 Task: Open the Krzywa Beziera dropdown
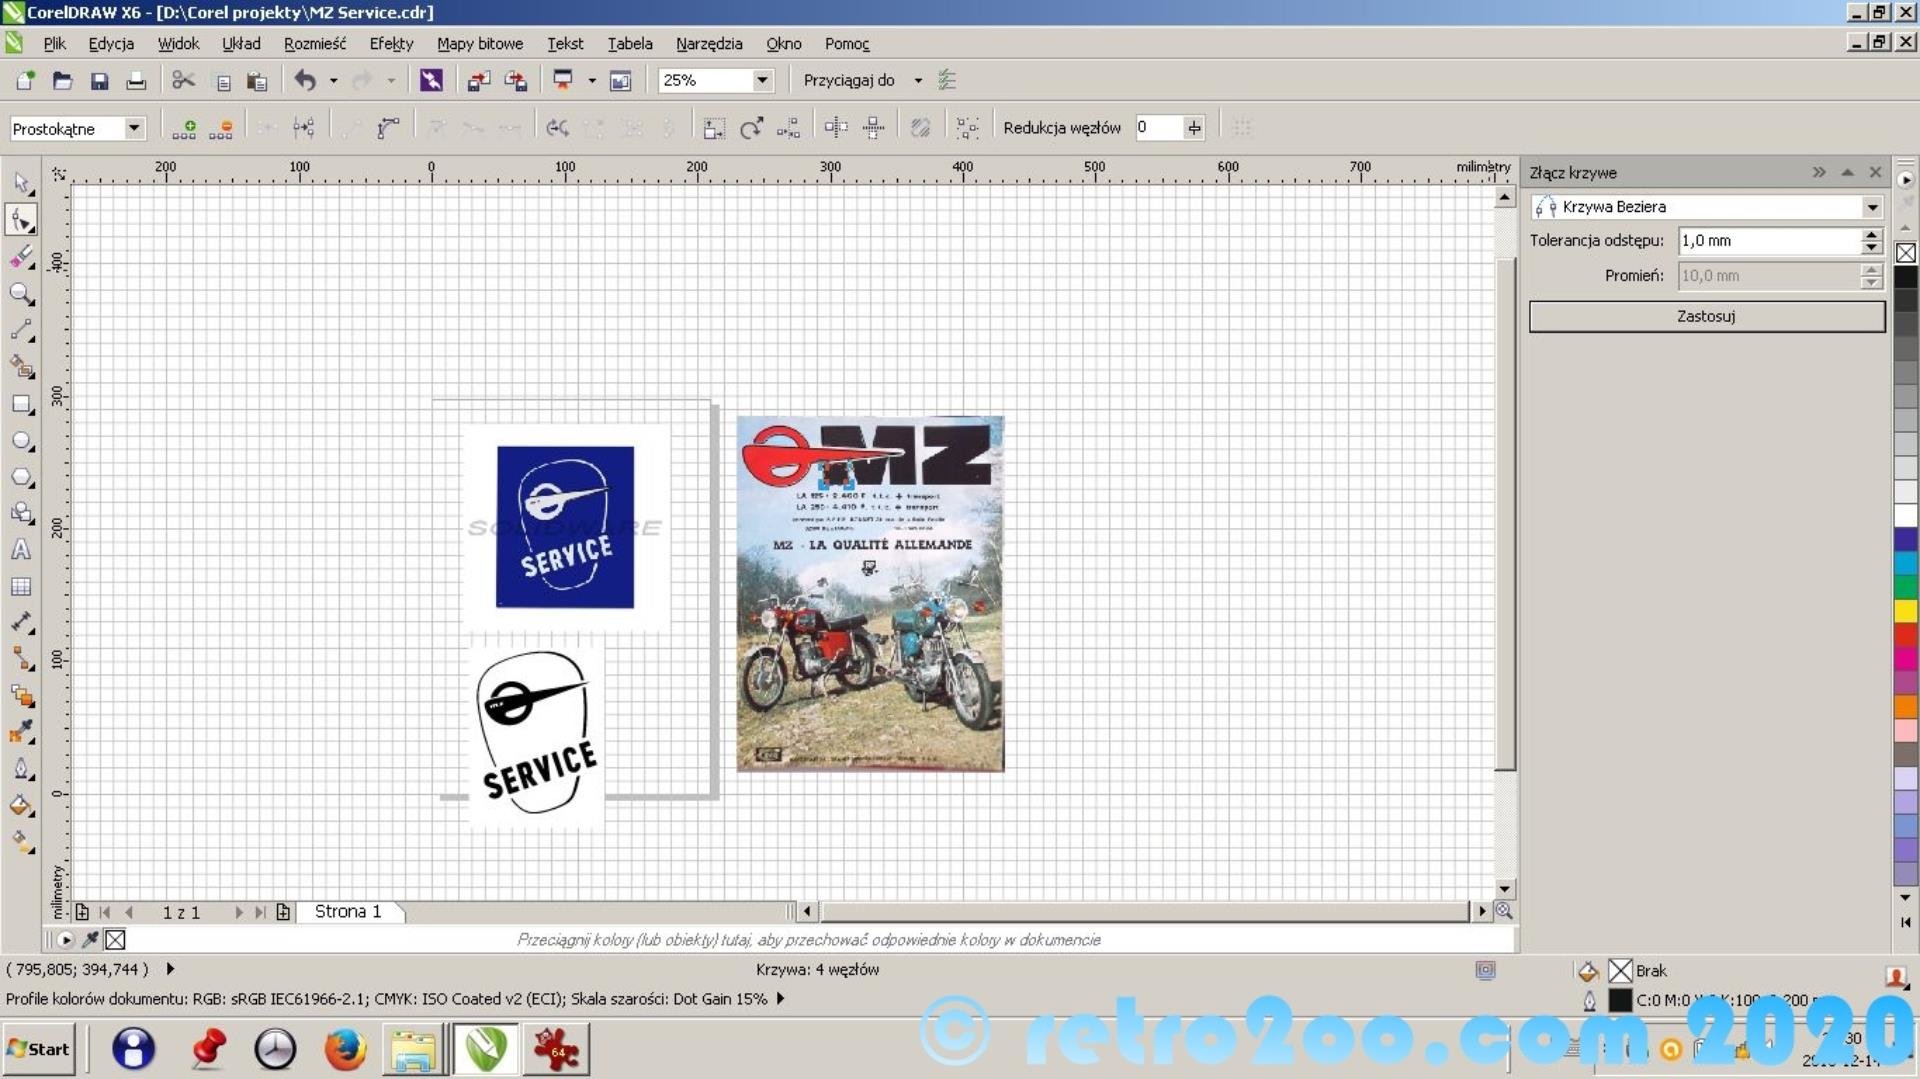coord(1871,207)
